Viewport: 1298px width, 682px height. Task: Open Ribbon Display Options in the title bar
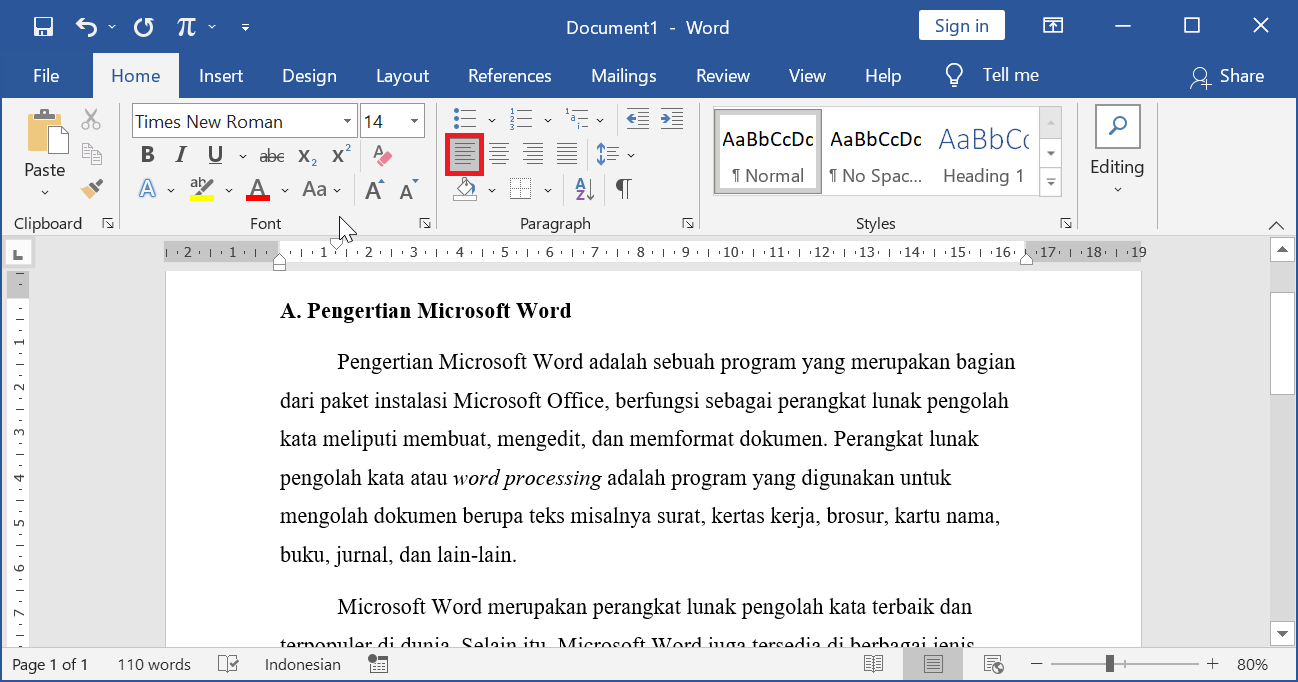click(x=1052, y=26)
